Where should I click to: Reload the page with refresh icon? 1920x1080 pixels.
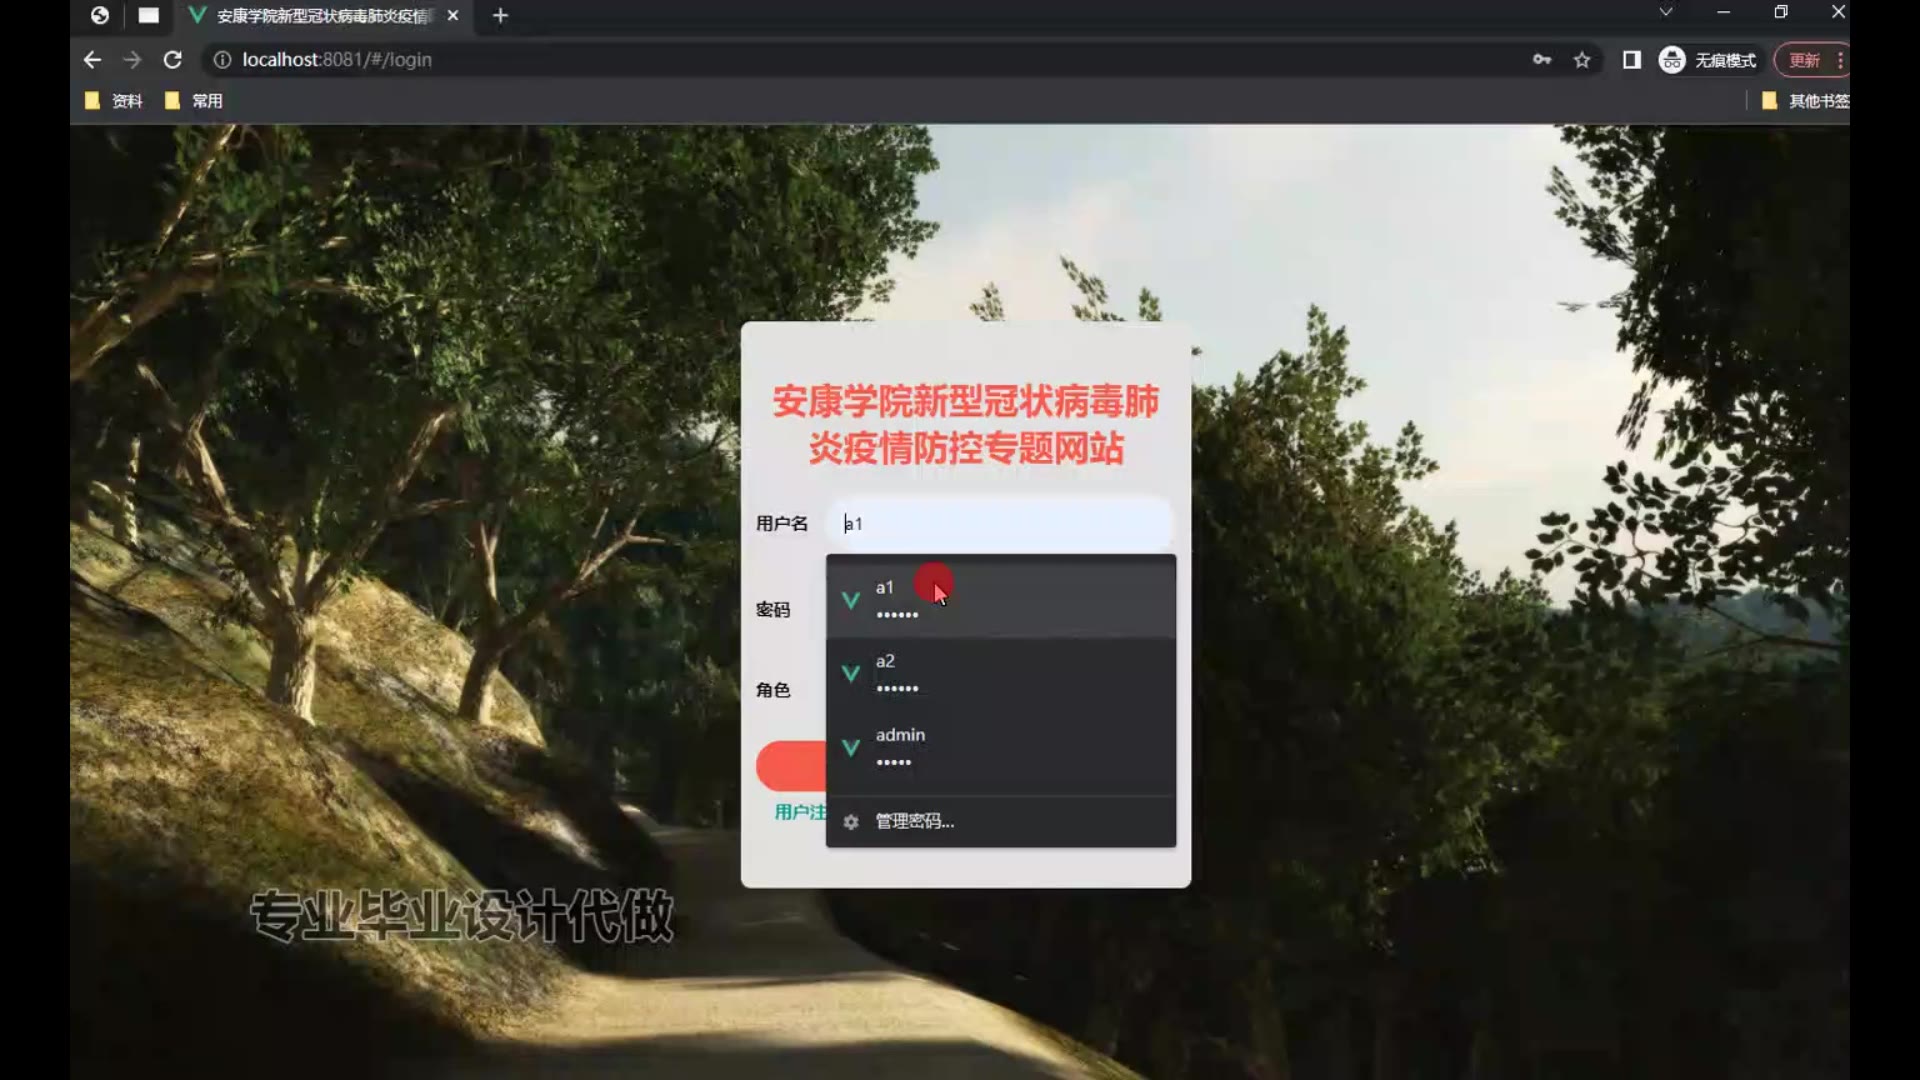tap(172, 60)
